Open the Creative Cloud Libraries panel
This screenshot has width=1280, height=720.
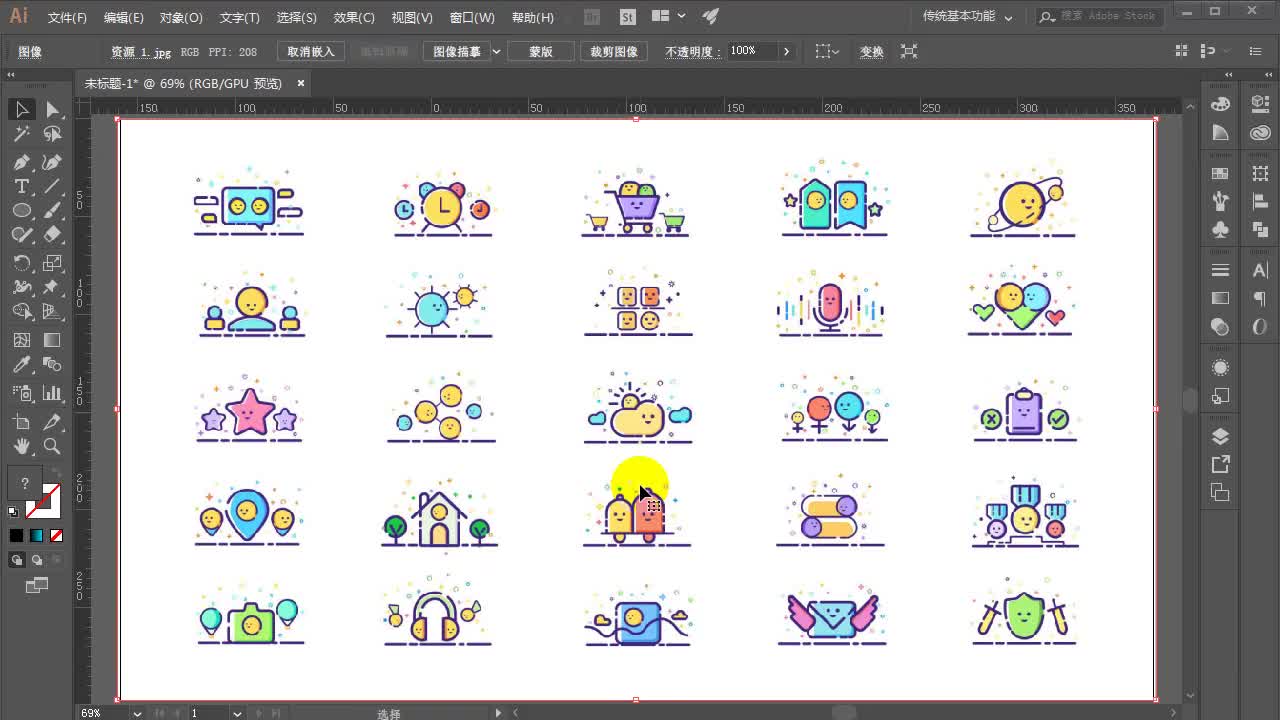pyautogui.click(x=1259, y=132)
